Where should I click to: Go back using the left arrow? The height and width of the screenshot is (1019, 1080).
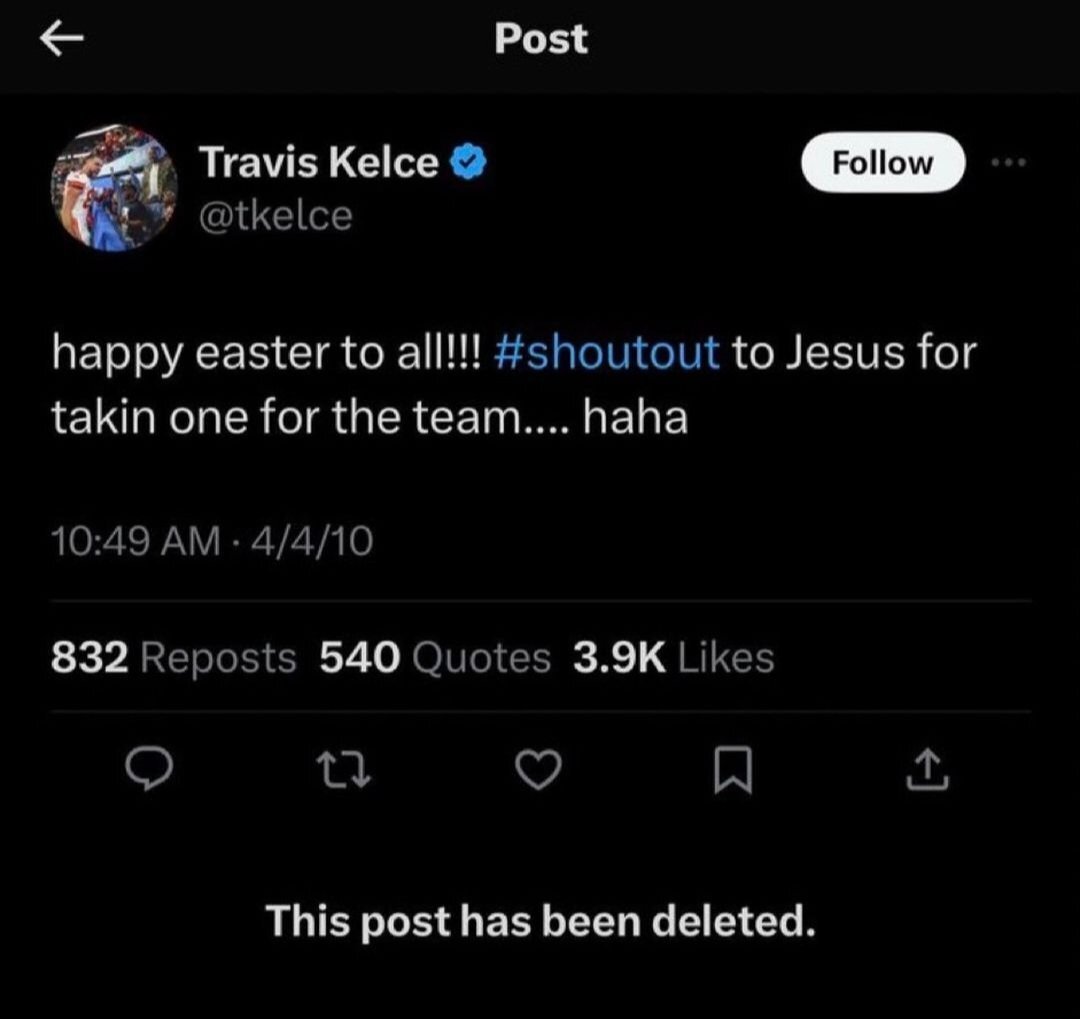pyautogui.click(x=61, y=40)
